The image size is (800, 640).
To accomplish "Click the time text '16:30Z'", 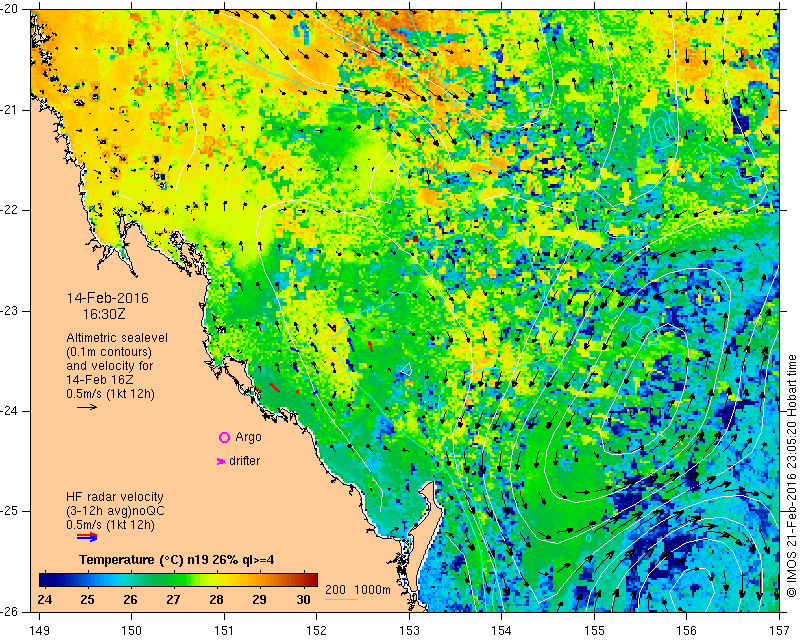I will (104, 314).
